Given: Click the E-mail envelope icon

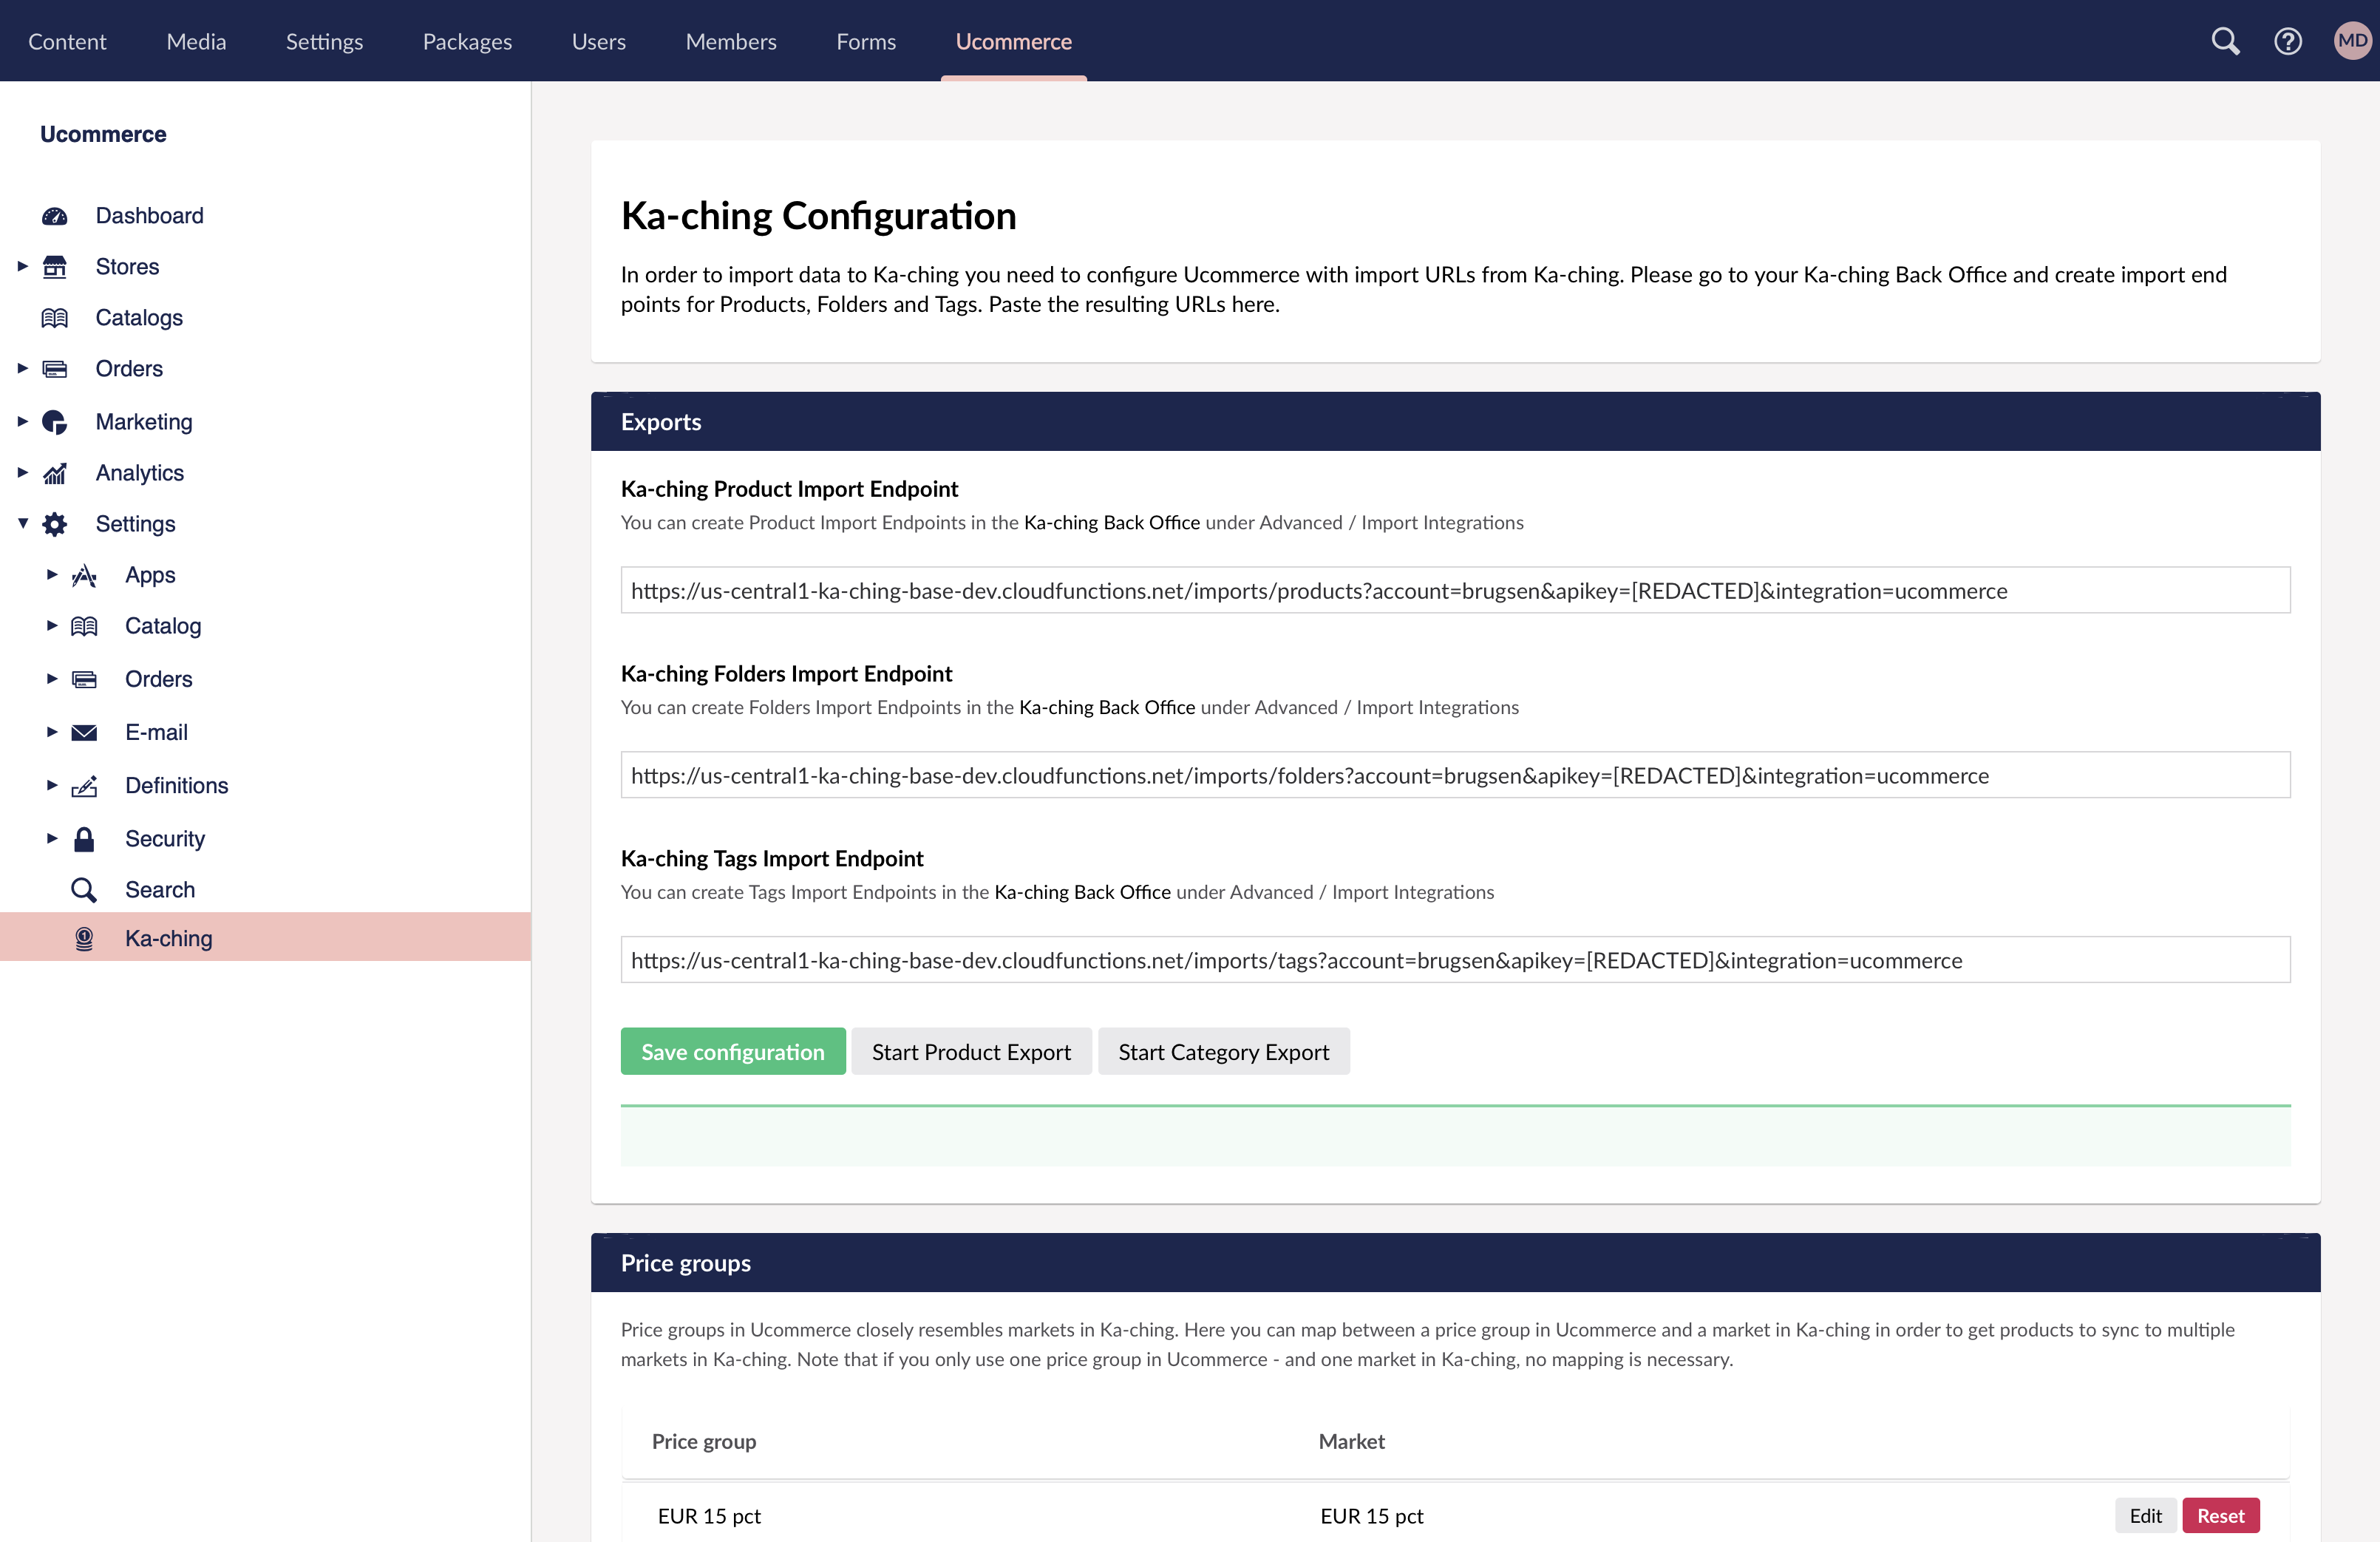Looking at the screenshot, I should point(84,732).
